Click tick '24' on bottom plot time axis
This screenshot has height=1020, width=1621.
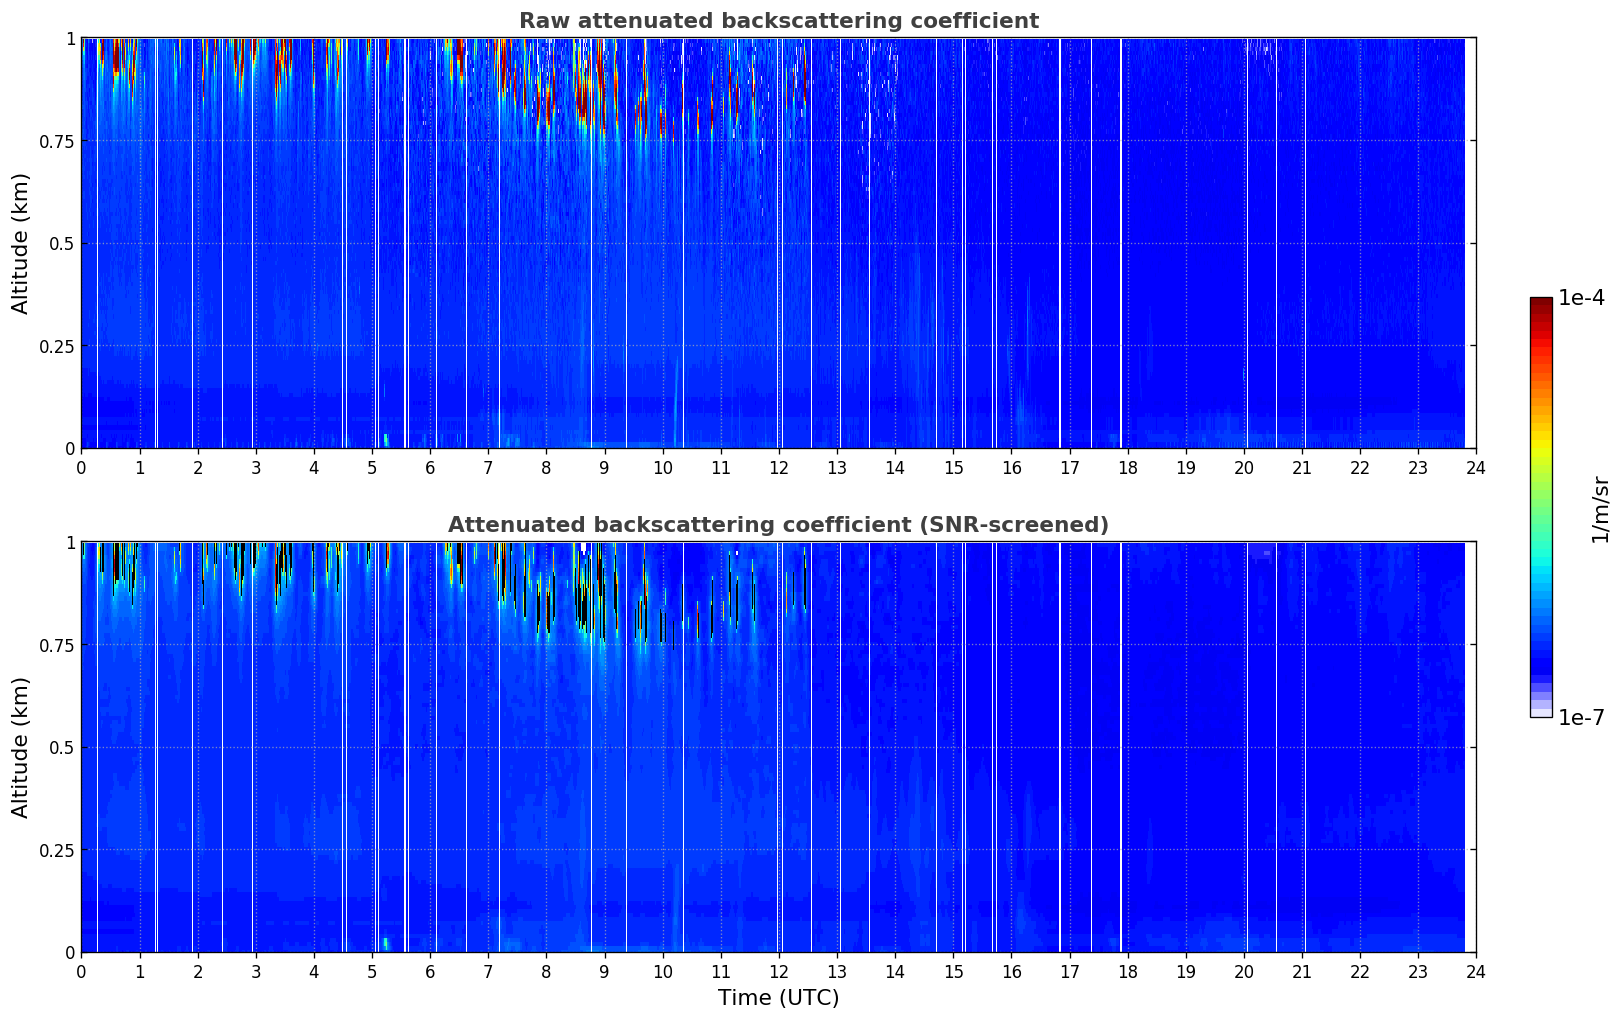tap(1476, 972)
